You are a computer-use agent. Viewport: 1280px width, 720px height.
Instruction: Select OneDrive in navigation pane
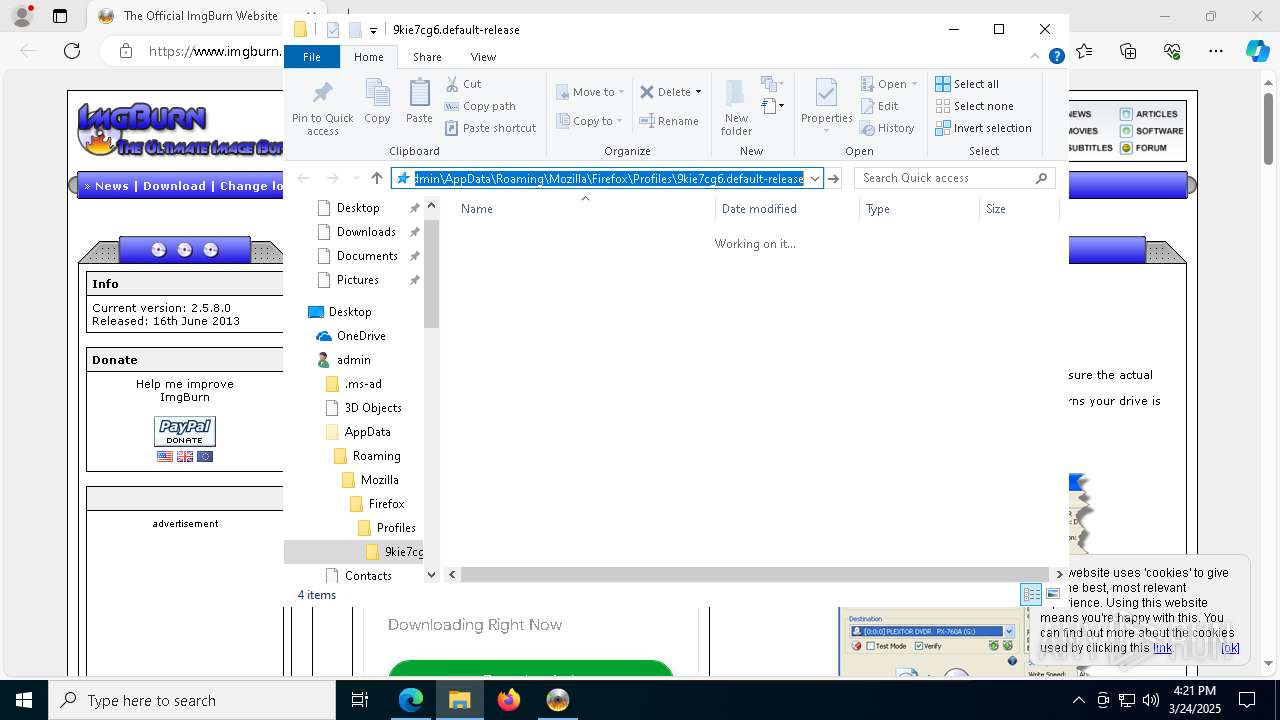coord(361,336)
